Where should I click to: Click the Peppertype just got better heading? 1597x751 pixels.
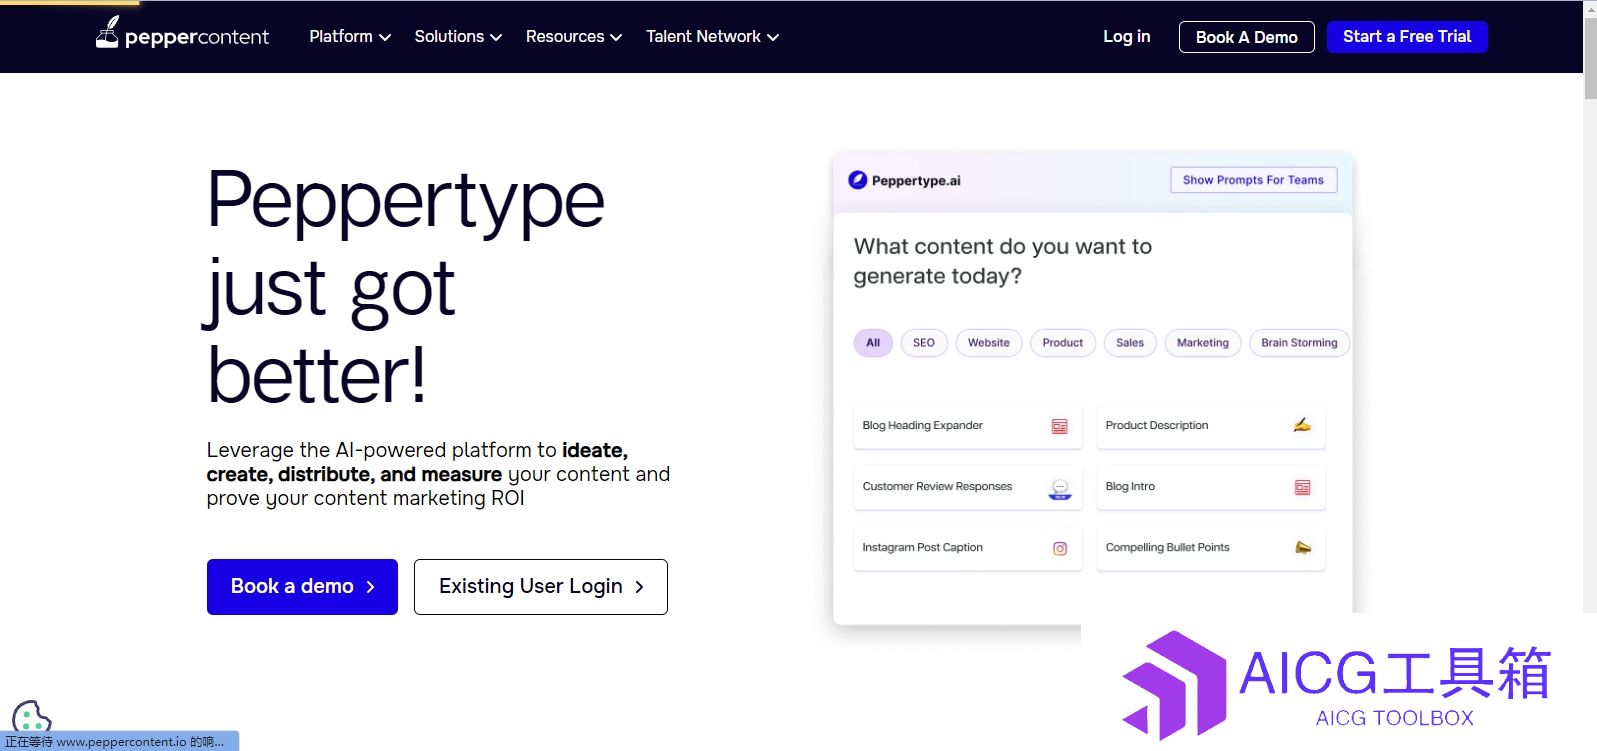coord(406,288)
